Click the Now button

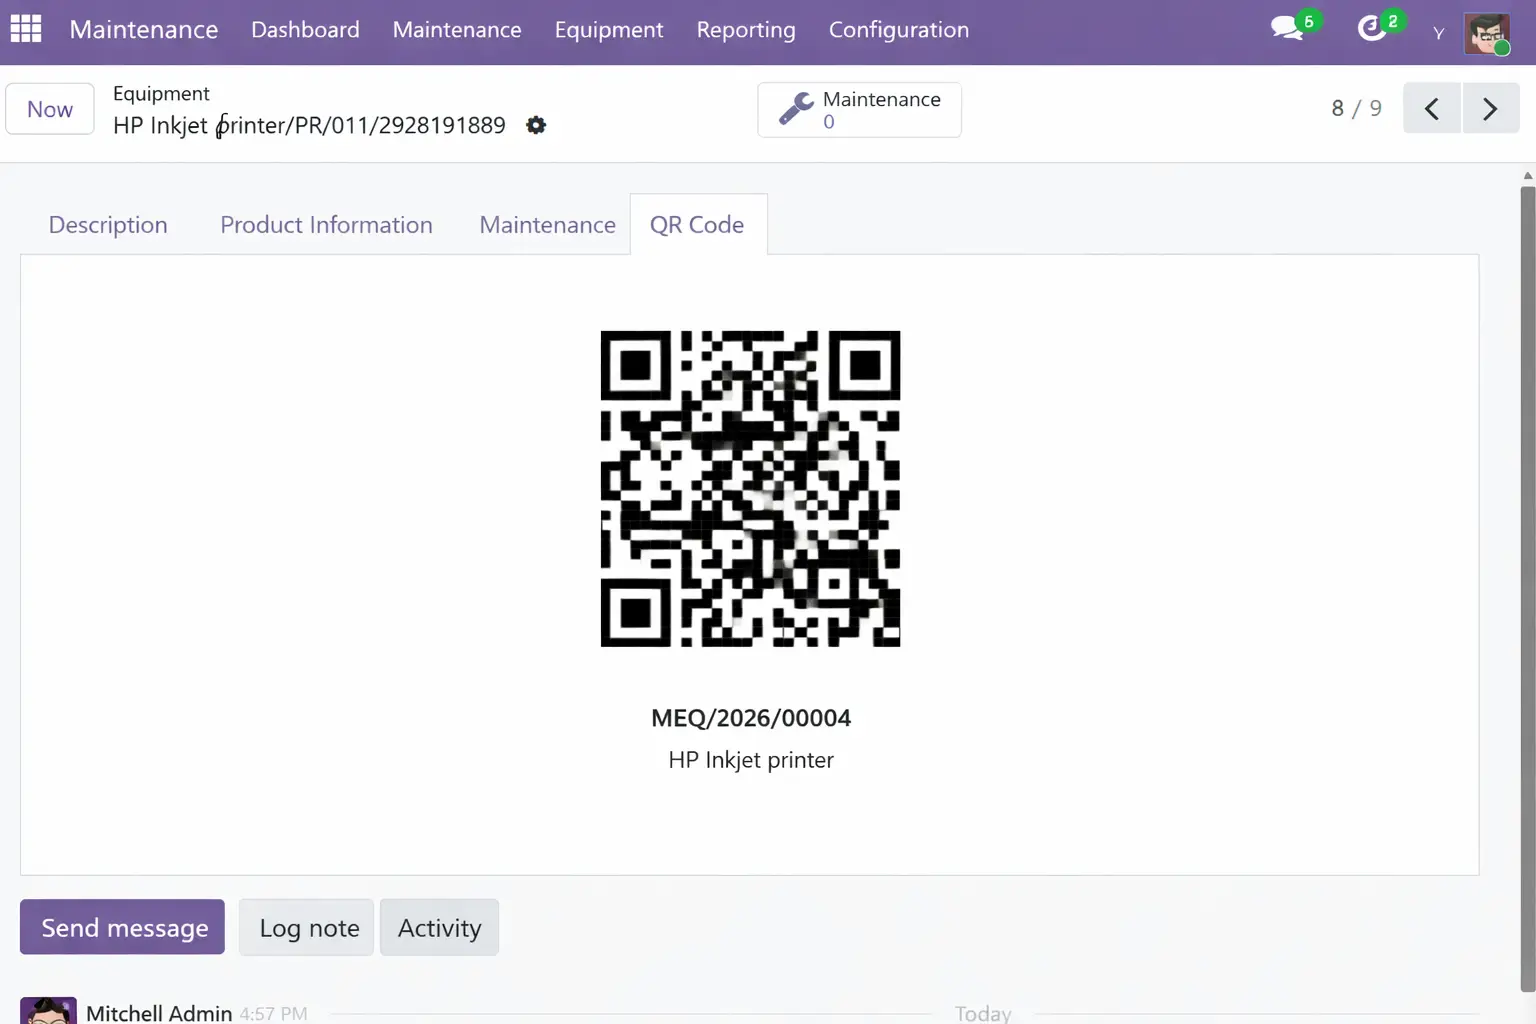click(49, 108)
